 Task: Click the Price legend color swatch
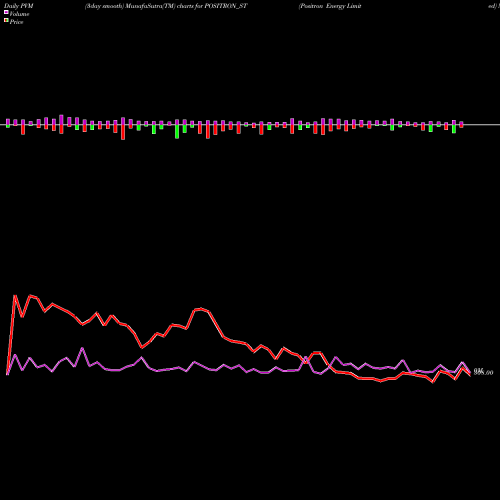(x=6, y=21)
